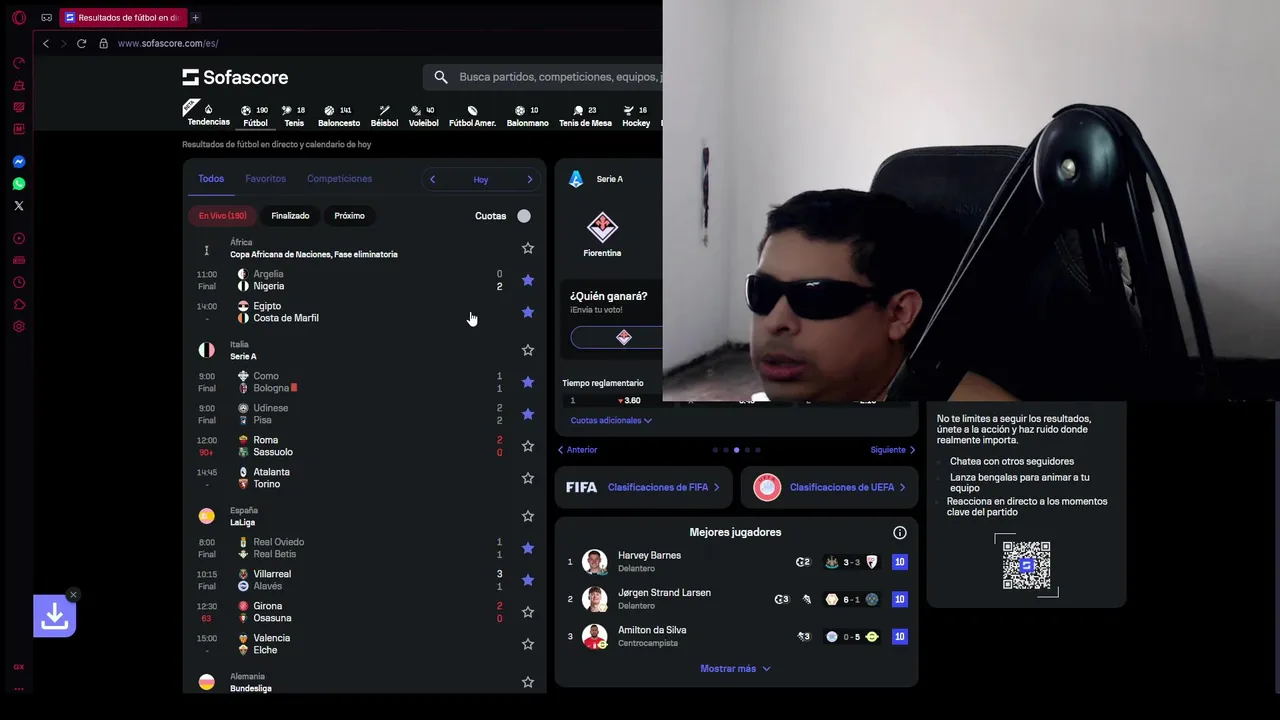Open the Opera main menu logo

click(x=18, y=17)
